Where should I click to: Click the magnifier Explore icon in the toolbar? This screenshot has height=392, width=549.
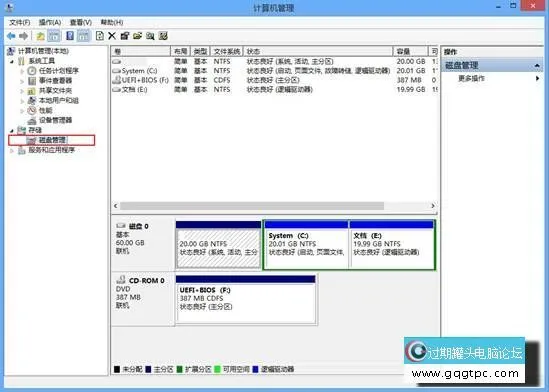click(150, 36)
